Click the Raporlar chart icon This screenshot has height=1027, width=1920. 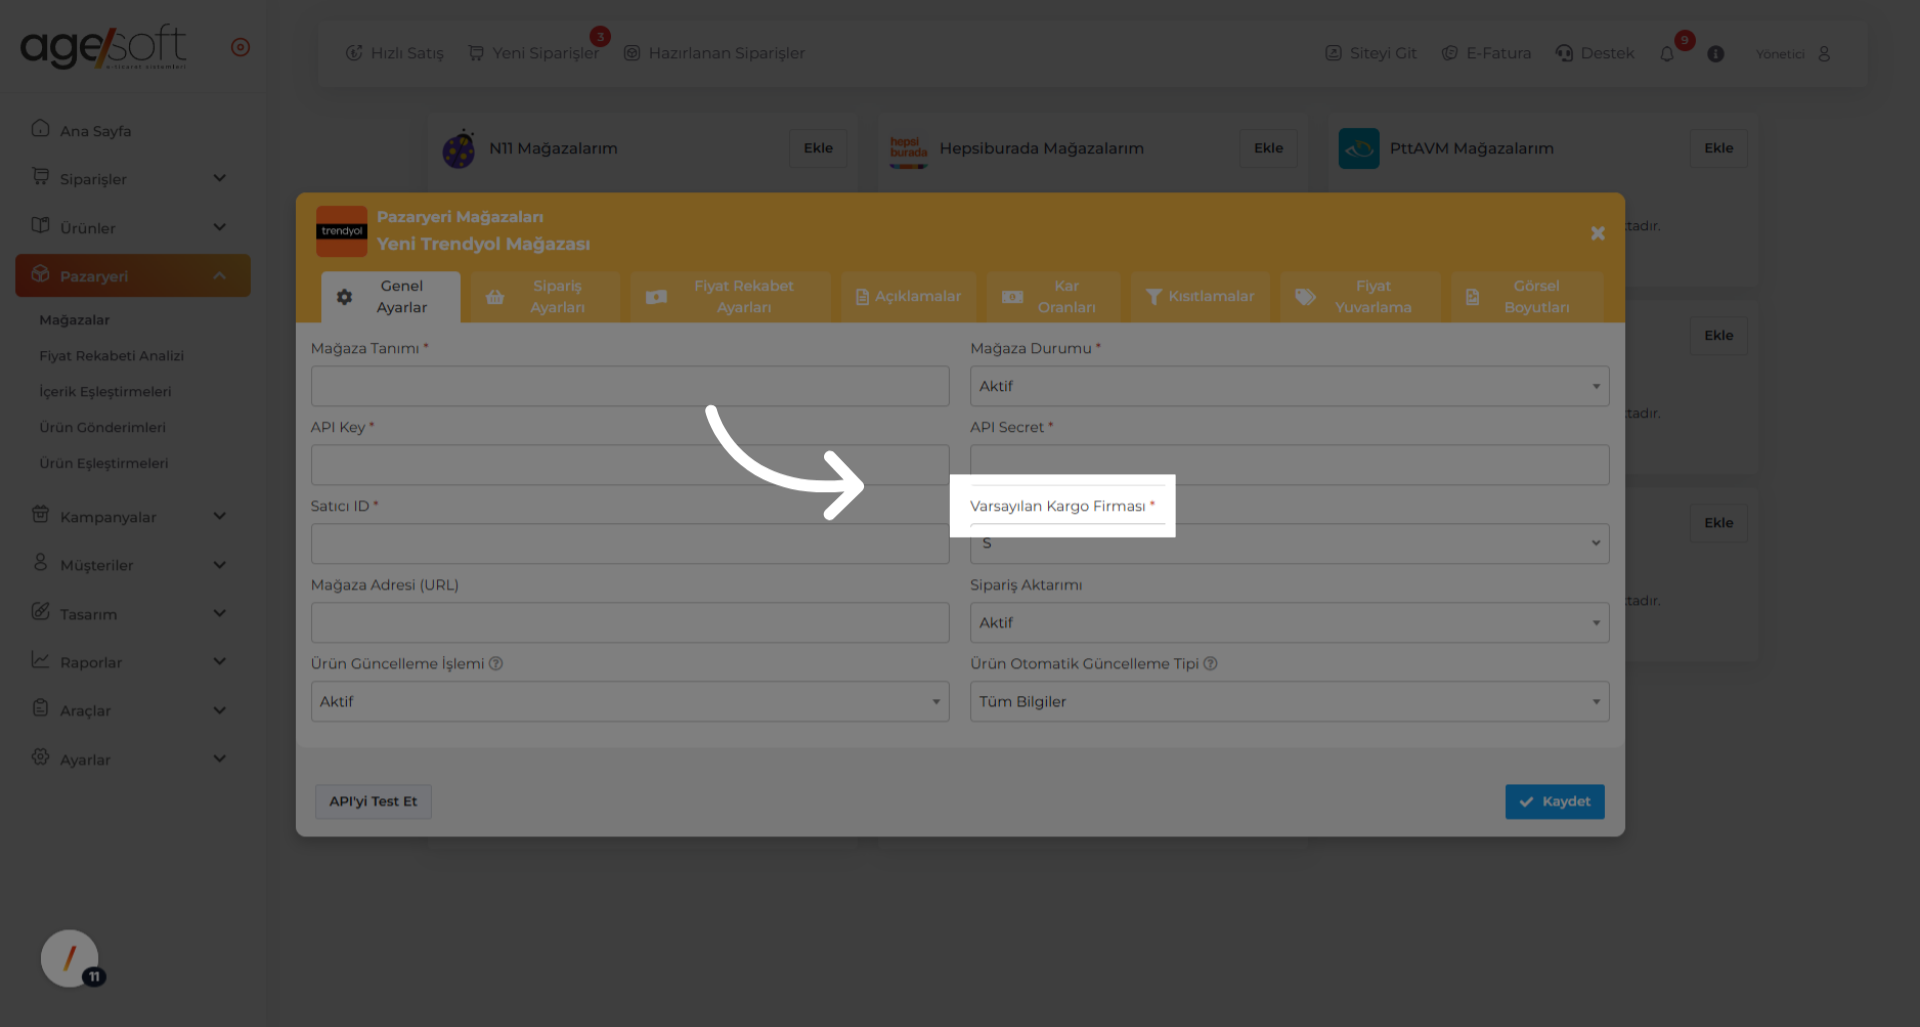40,659
